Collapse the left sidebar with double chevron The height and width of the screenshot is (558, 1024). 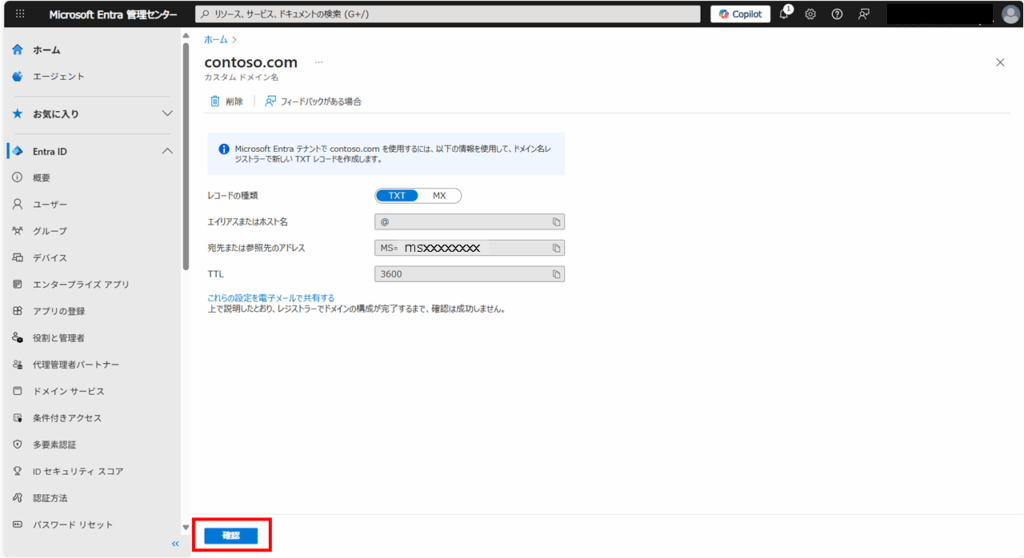coord(175,544)
